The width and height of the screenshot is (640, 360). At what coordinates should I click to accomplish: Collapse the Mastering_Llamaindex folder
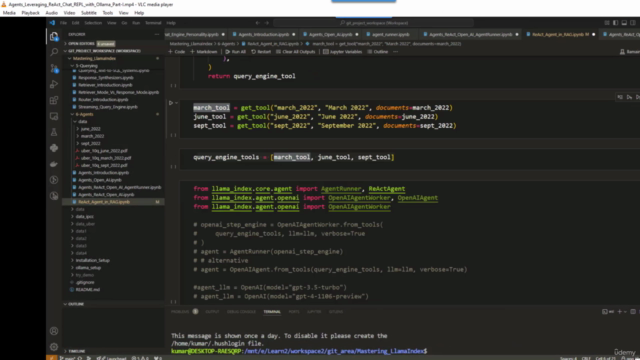pos(94,58)
